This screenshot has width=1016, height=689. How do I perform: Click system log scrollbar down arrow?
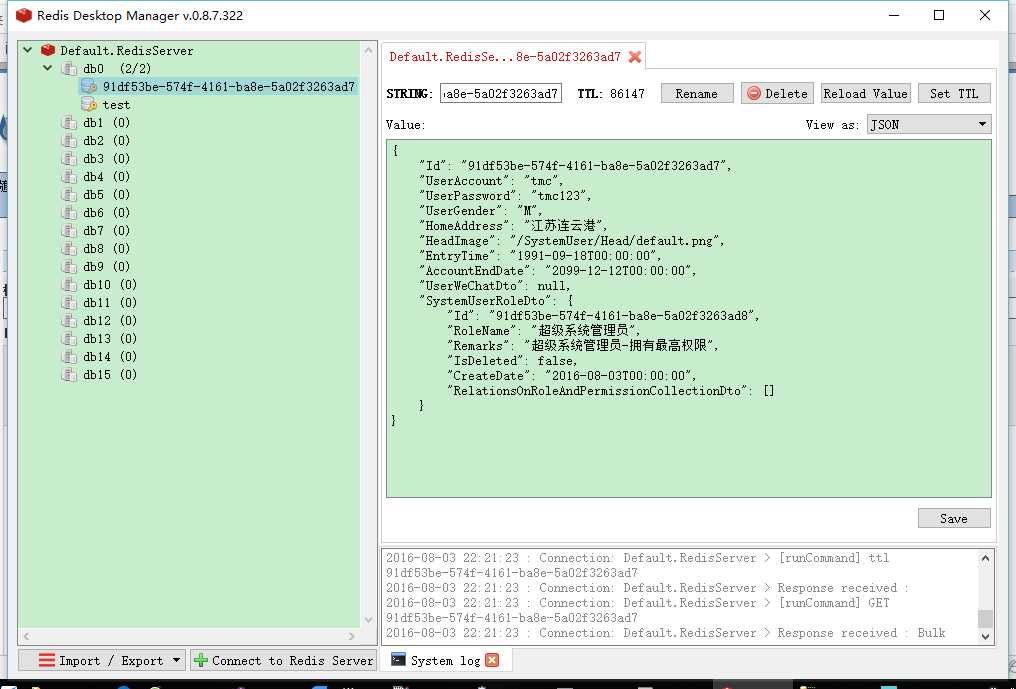point(985,636)
